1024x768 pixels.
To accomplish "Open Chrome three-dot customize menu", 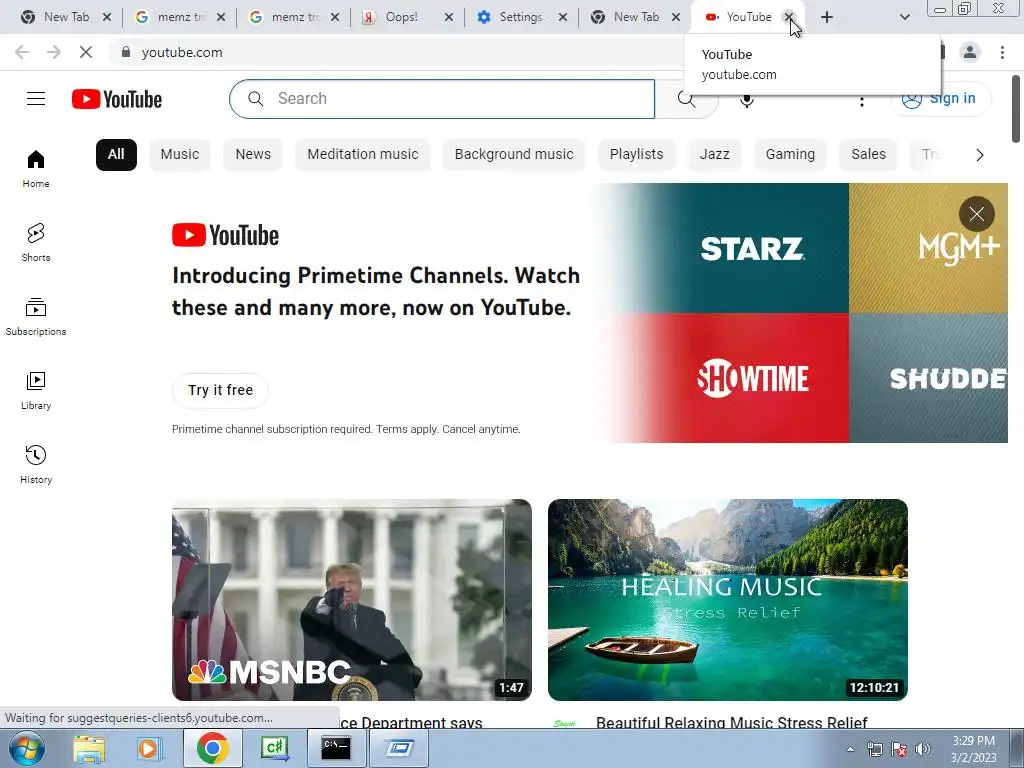I will tap(1002, 52).
